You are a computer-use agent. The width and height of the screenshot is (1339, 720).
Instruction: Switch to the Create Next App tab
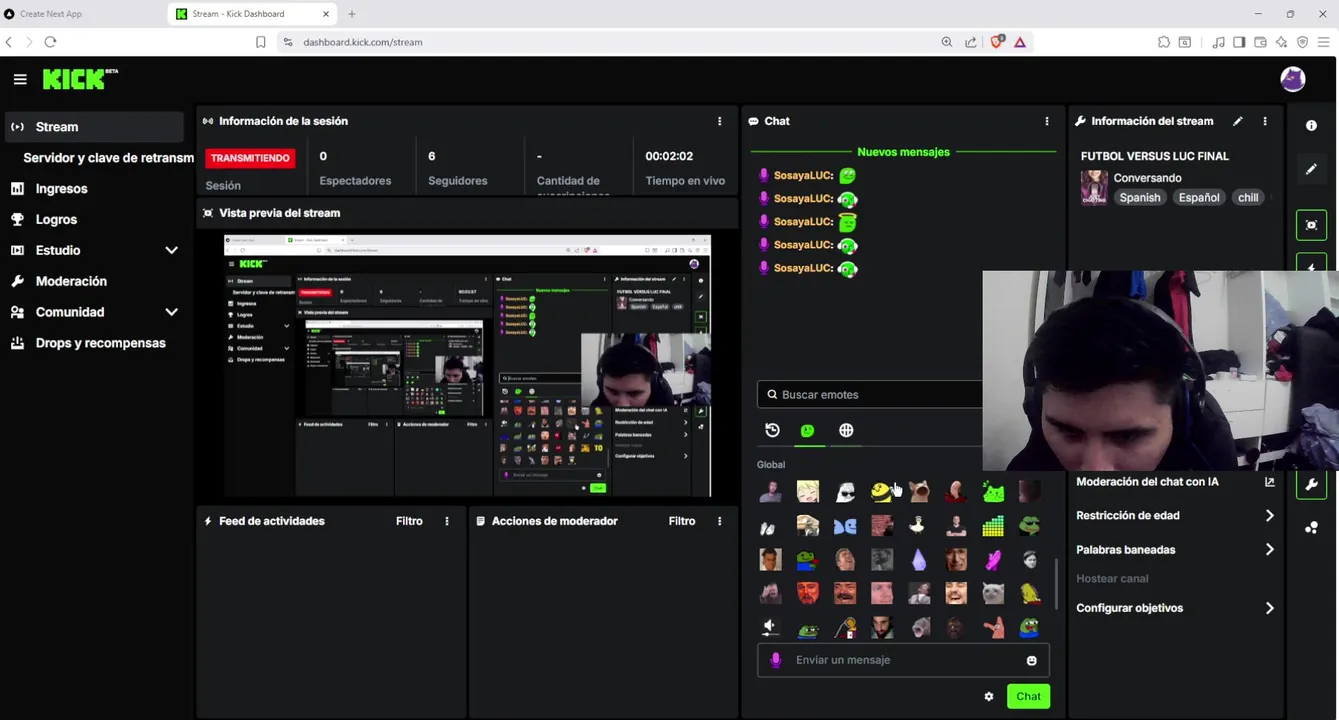pyautogui.click(x=80, y=14)
